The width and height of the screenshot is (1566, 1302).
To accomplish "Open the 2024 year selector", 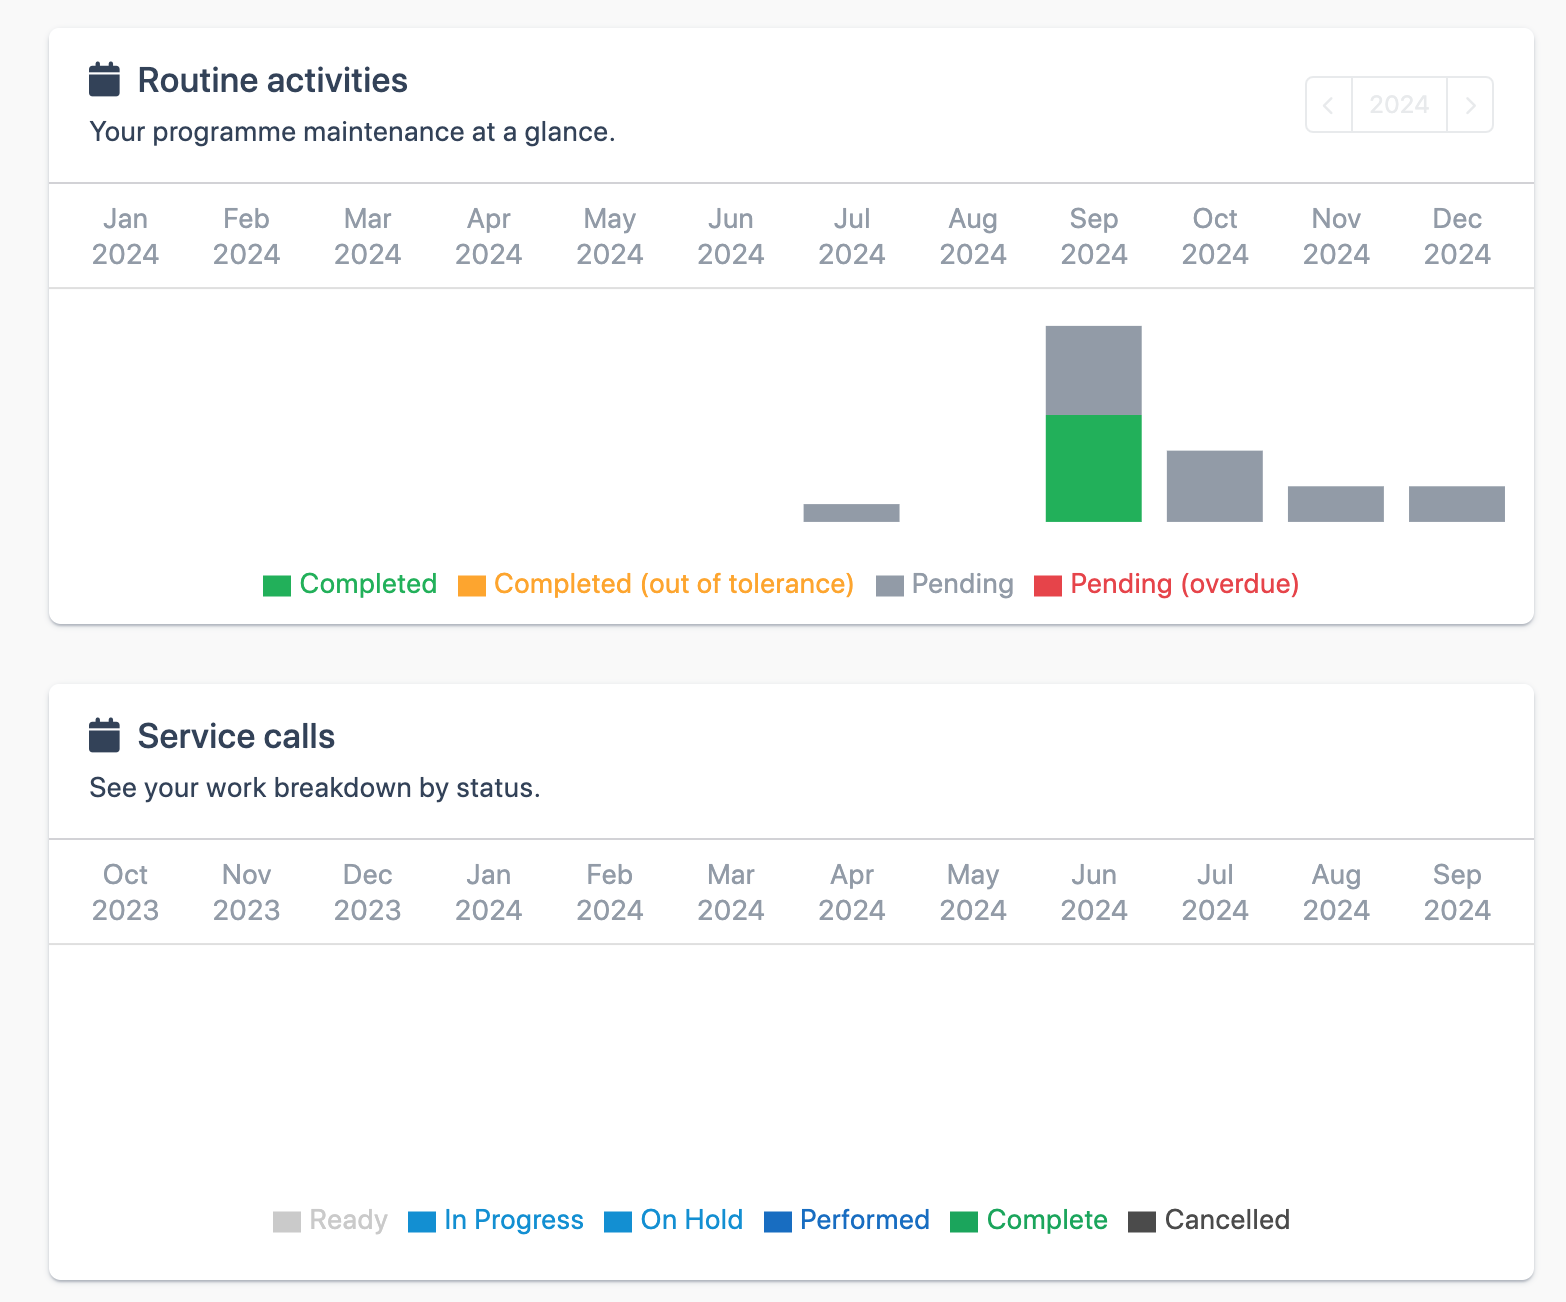I will coord(1399,104).
